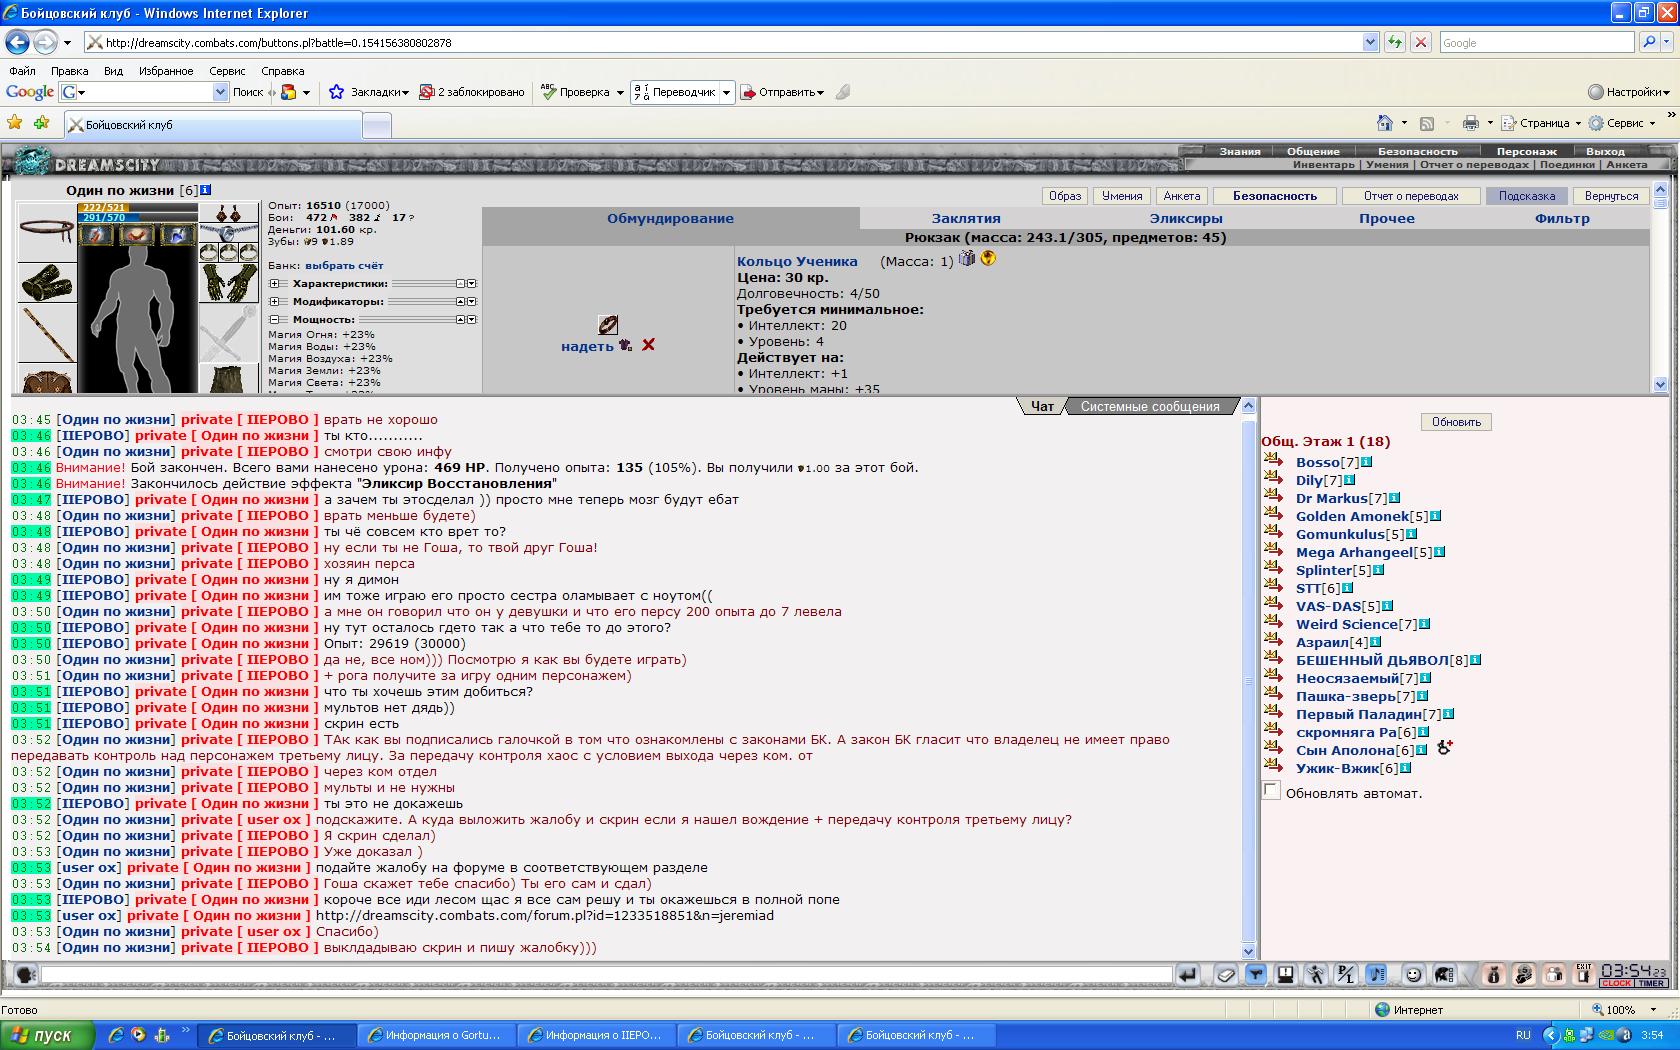Click private message icon next to Bosso
1680x1050 pixels.
[1273, 460]
